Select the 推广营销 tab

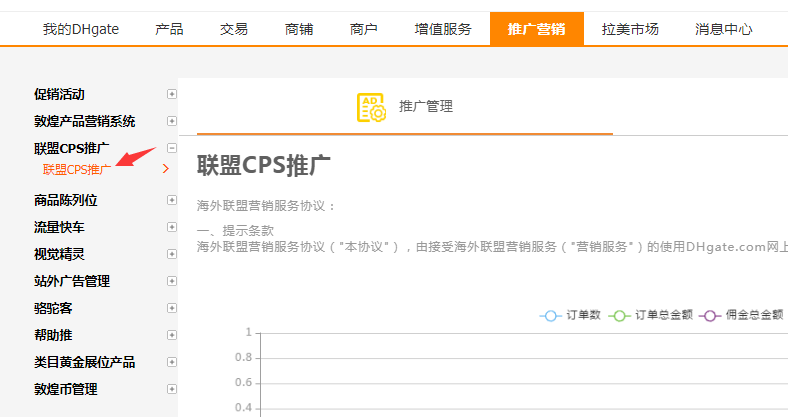(x=537, y=29)
